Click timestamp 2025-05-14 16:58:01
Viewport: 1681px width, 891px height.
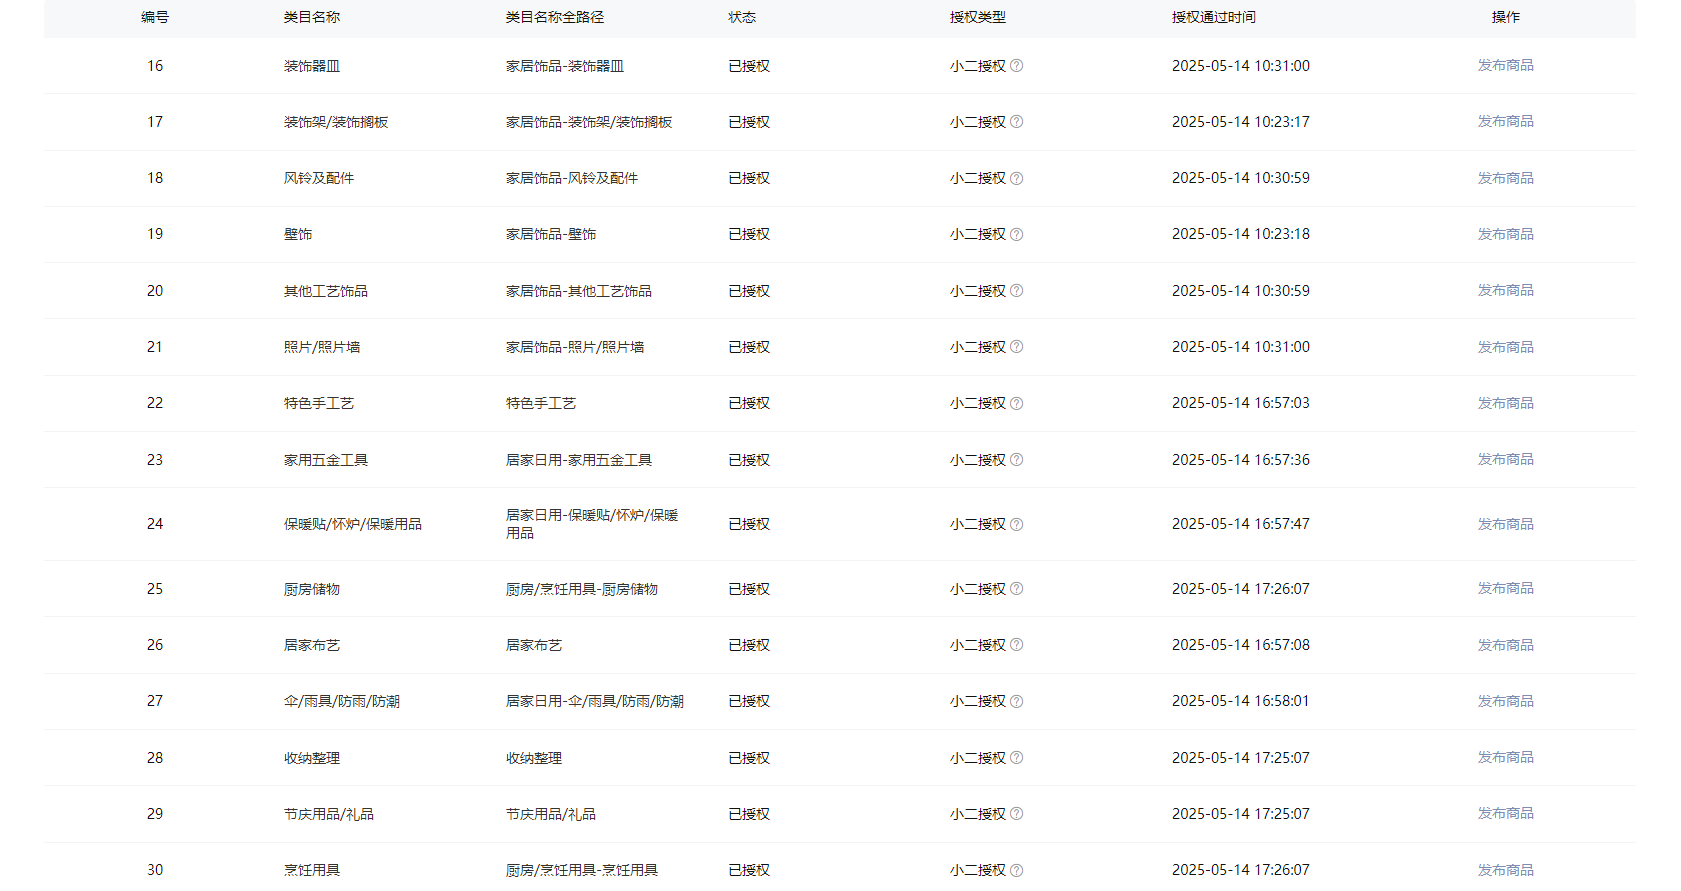(x=1241, y=701)
